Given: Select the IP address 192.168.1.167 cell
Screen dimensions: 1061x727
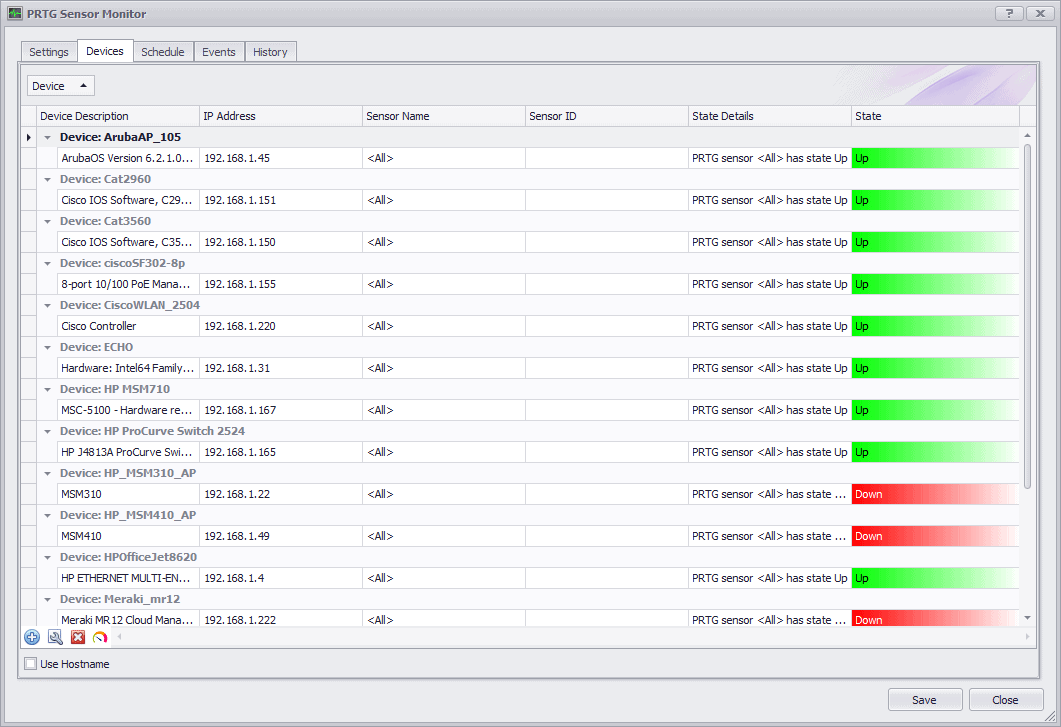Looking at the screenshot, I should (x=281, y=410).
